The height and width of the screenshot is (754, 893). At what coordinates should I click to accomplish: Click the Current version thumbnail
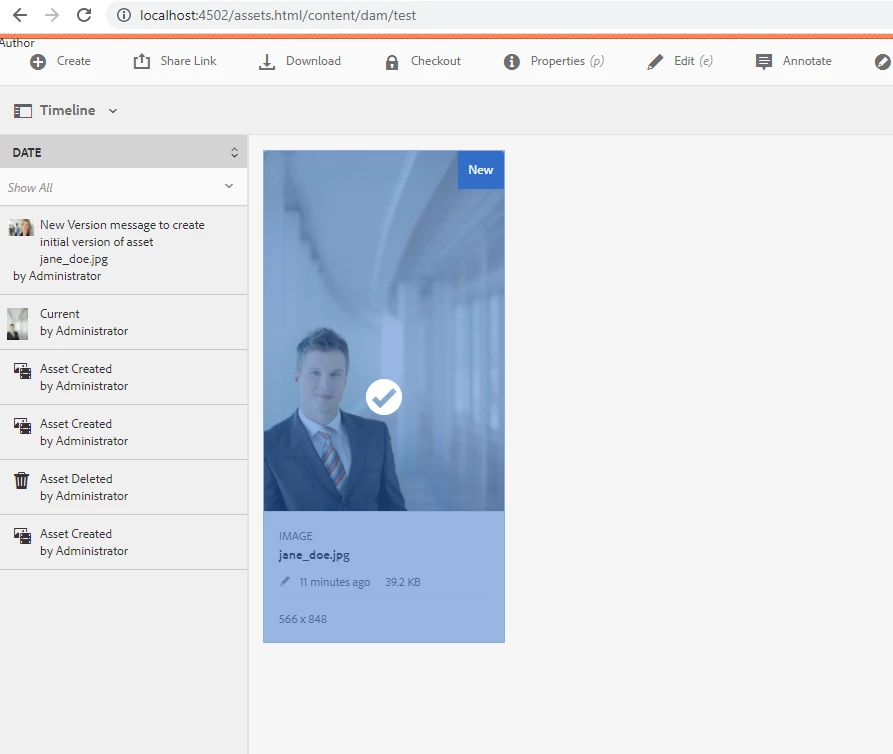18,324
